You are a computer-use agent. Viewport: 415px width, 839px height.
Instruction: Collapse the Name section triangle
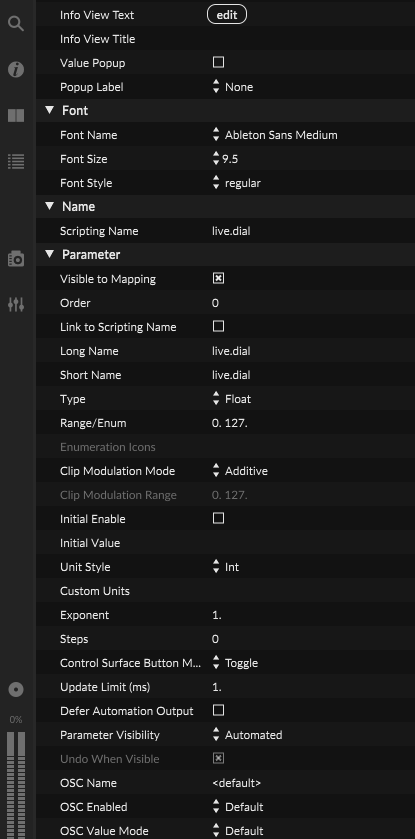click(x=50, y=206)
